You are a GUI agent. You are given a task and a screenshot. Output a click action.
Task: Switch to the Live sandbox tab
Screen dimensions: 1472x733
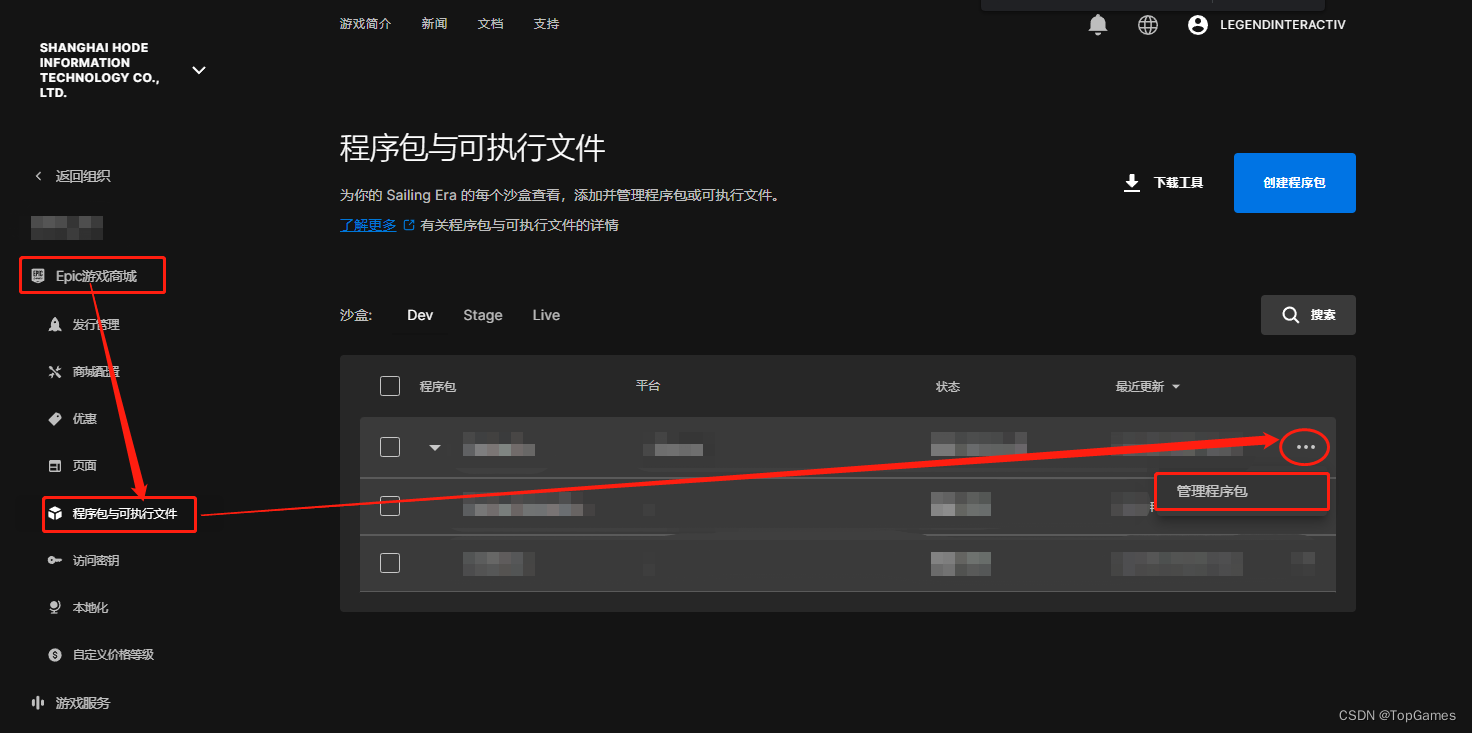(546, 315)
